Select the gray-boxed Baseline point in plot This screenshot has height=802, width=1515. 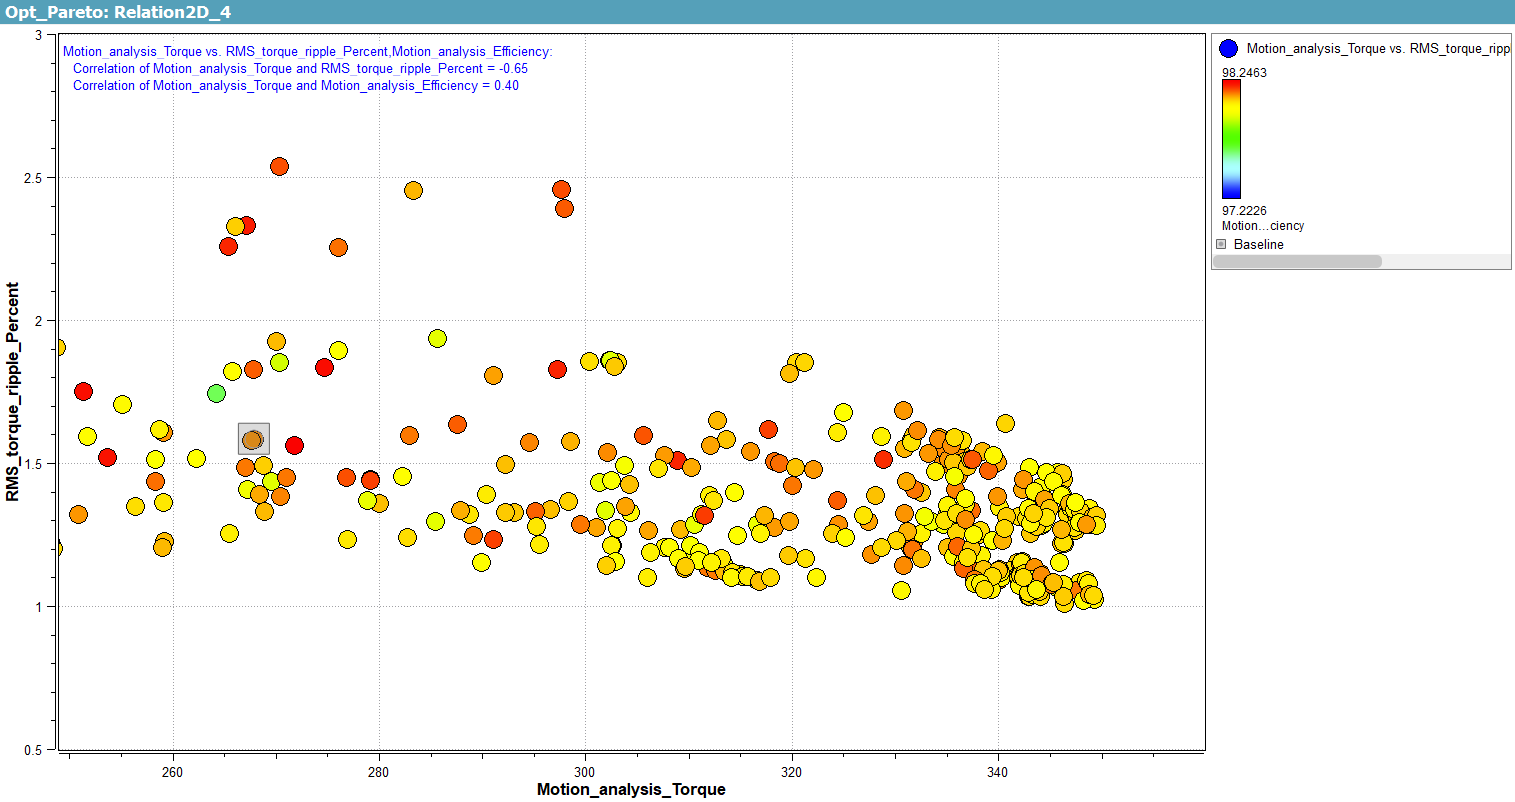pyautogui.click(x=253, y=439)
